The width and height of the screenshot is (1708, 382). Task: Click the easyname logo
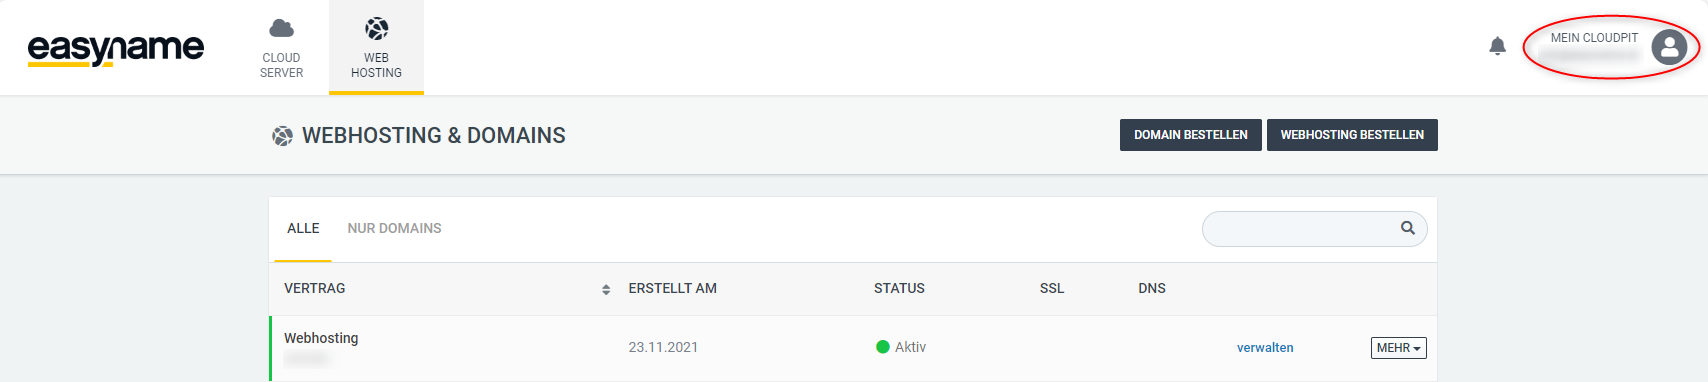coord(116,48)
